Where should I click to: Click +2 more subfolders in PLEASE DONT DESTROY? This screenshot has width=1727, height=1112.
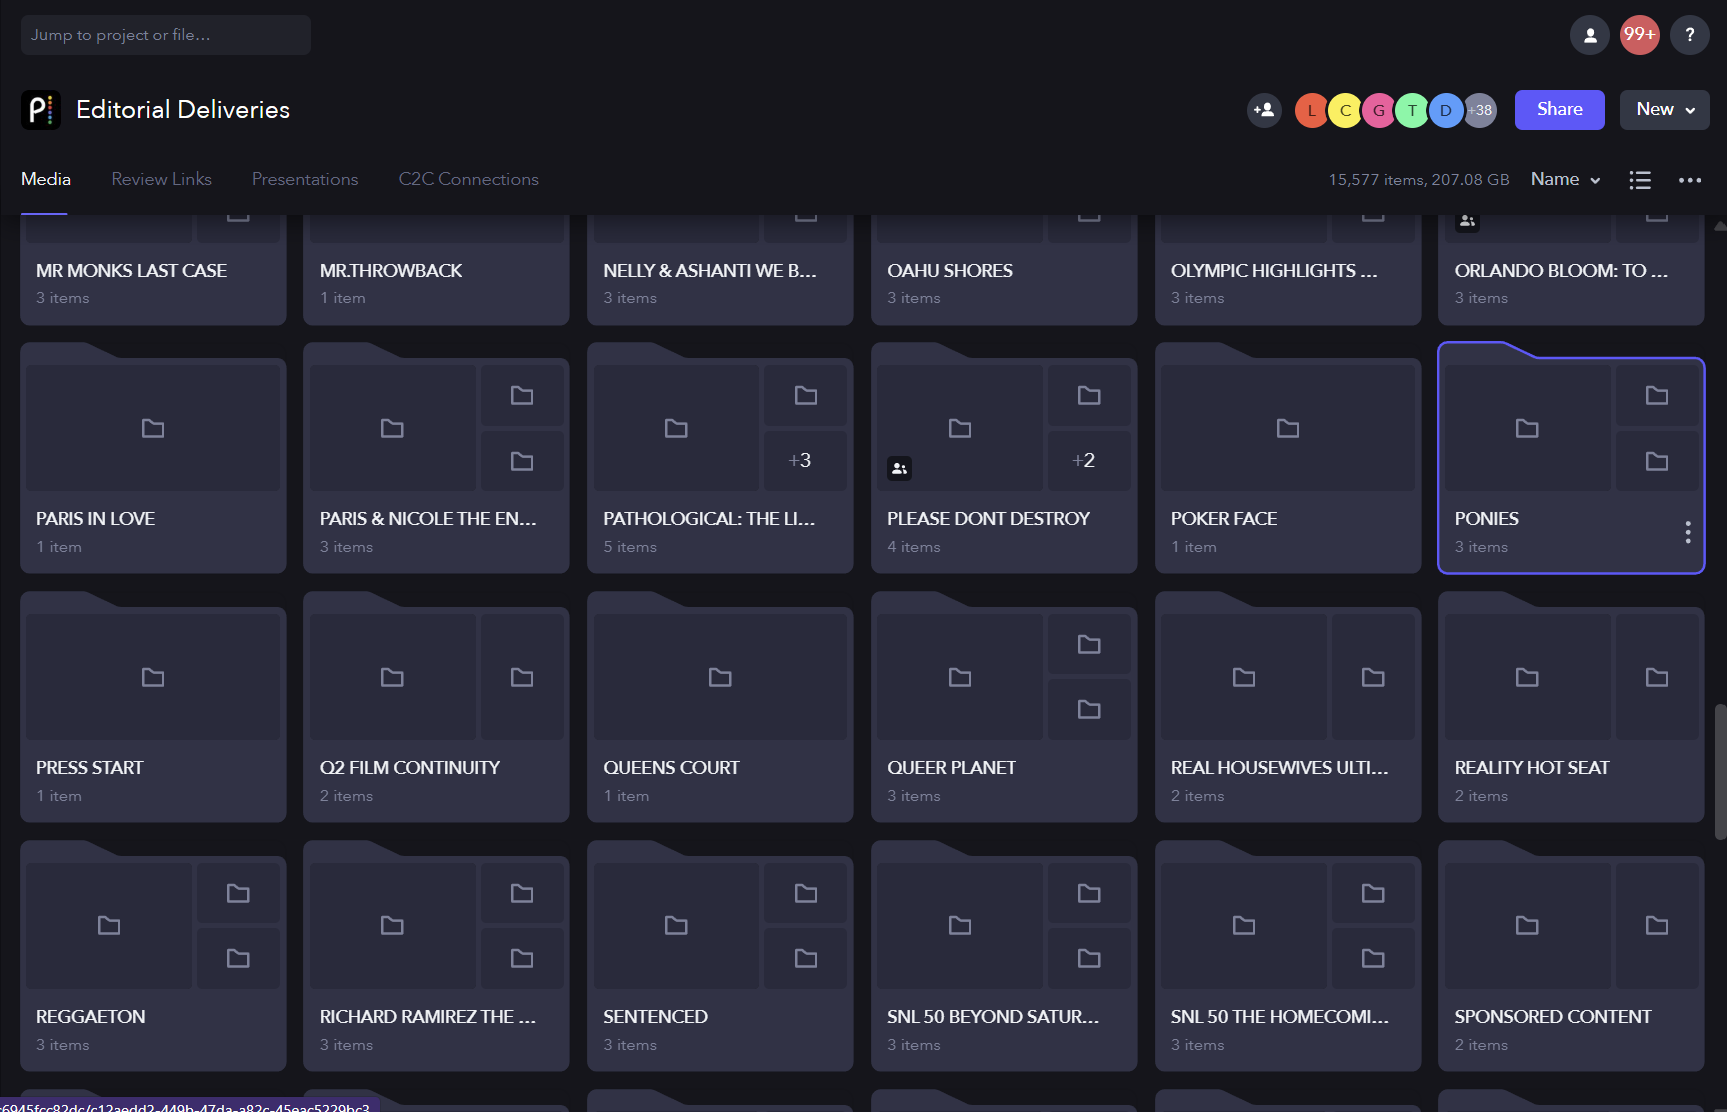coord(1089,461)
